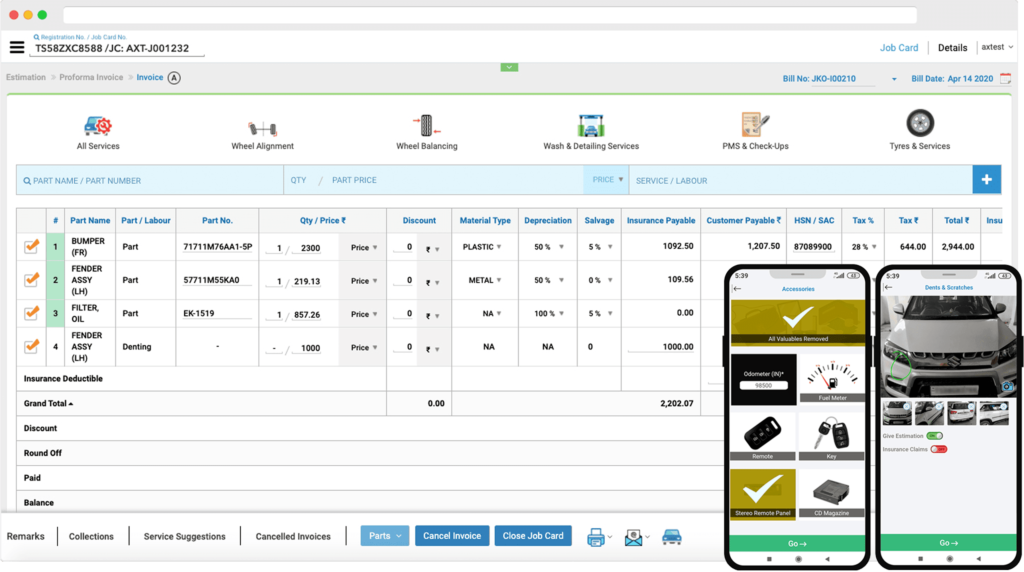Select the All Services category icon
1024x572 pixels.
(98, 125)
